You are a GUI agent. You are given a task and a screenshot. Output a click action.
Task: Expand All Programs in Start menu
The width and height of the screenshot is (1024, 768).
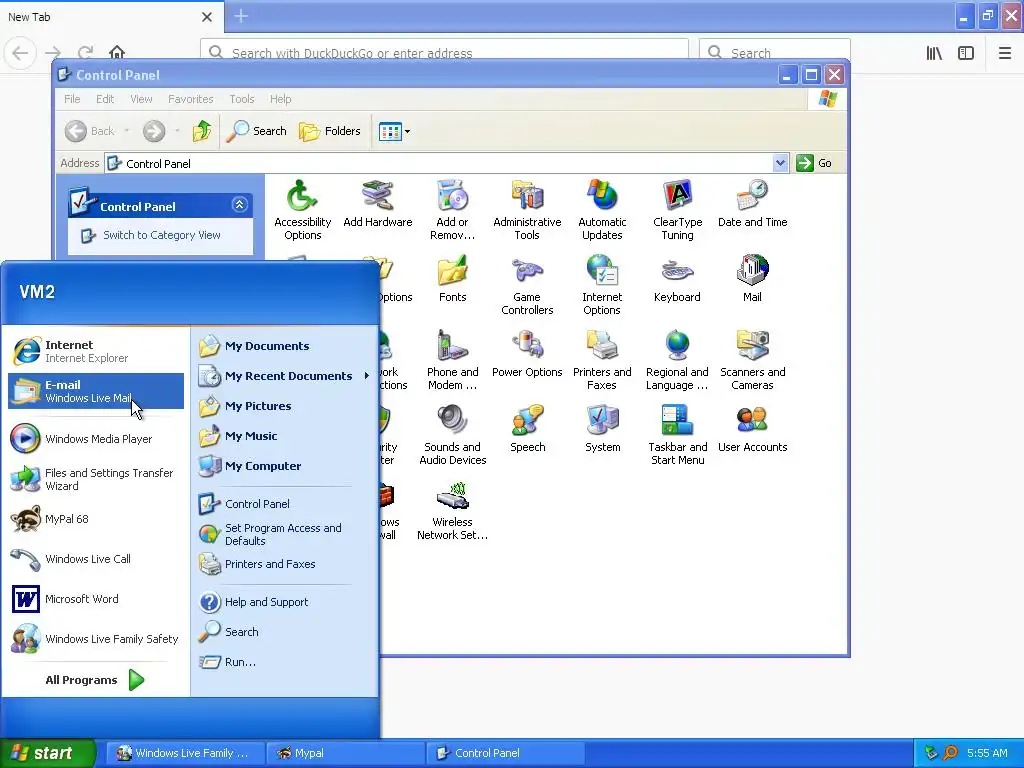click(95, 680)
